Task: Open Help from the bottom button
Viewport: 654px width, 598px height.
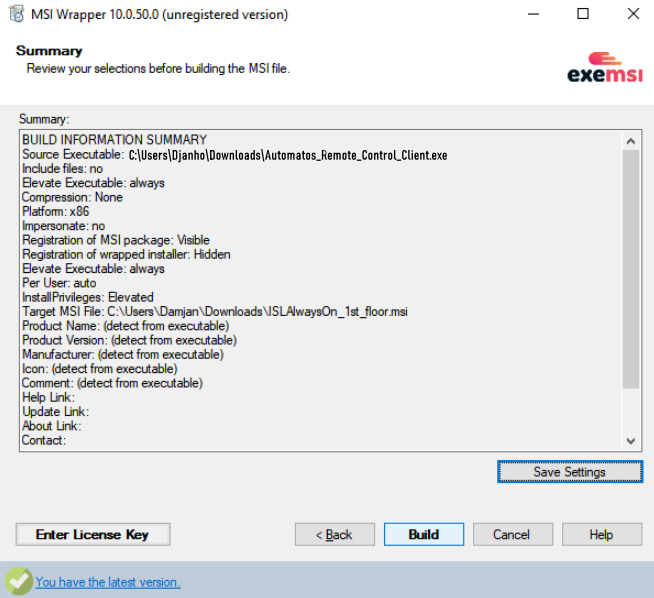Action: coord(602,534)
